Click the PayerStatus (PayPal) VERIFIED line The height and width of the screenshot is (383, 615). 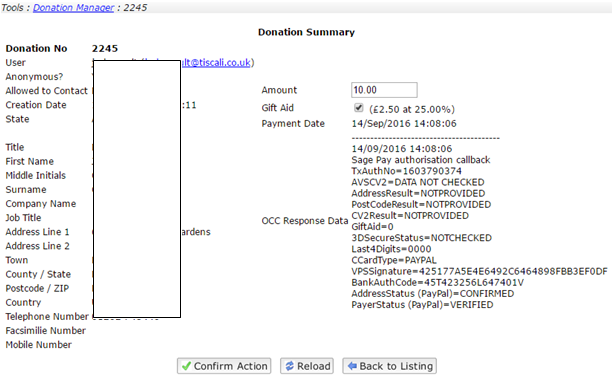422,305
